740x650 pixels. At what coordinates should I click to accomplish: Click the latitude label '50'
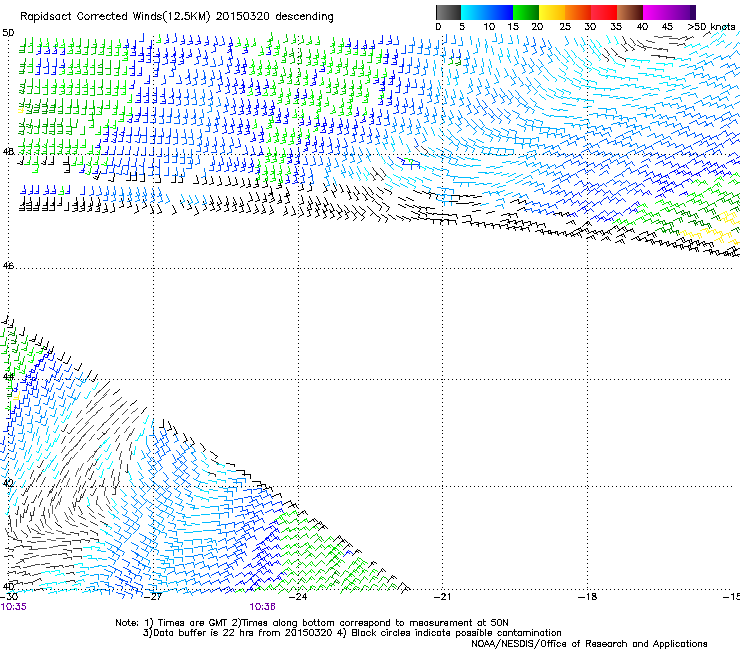pos(8,33)
